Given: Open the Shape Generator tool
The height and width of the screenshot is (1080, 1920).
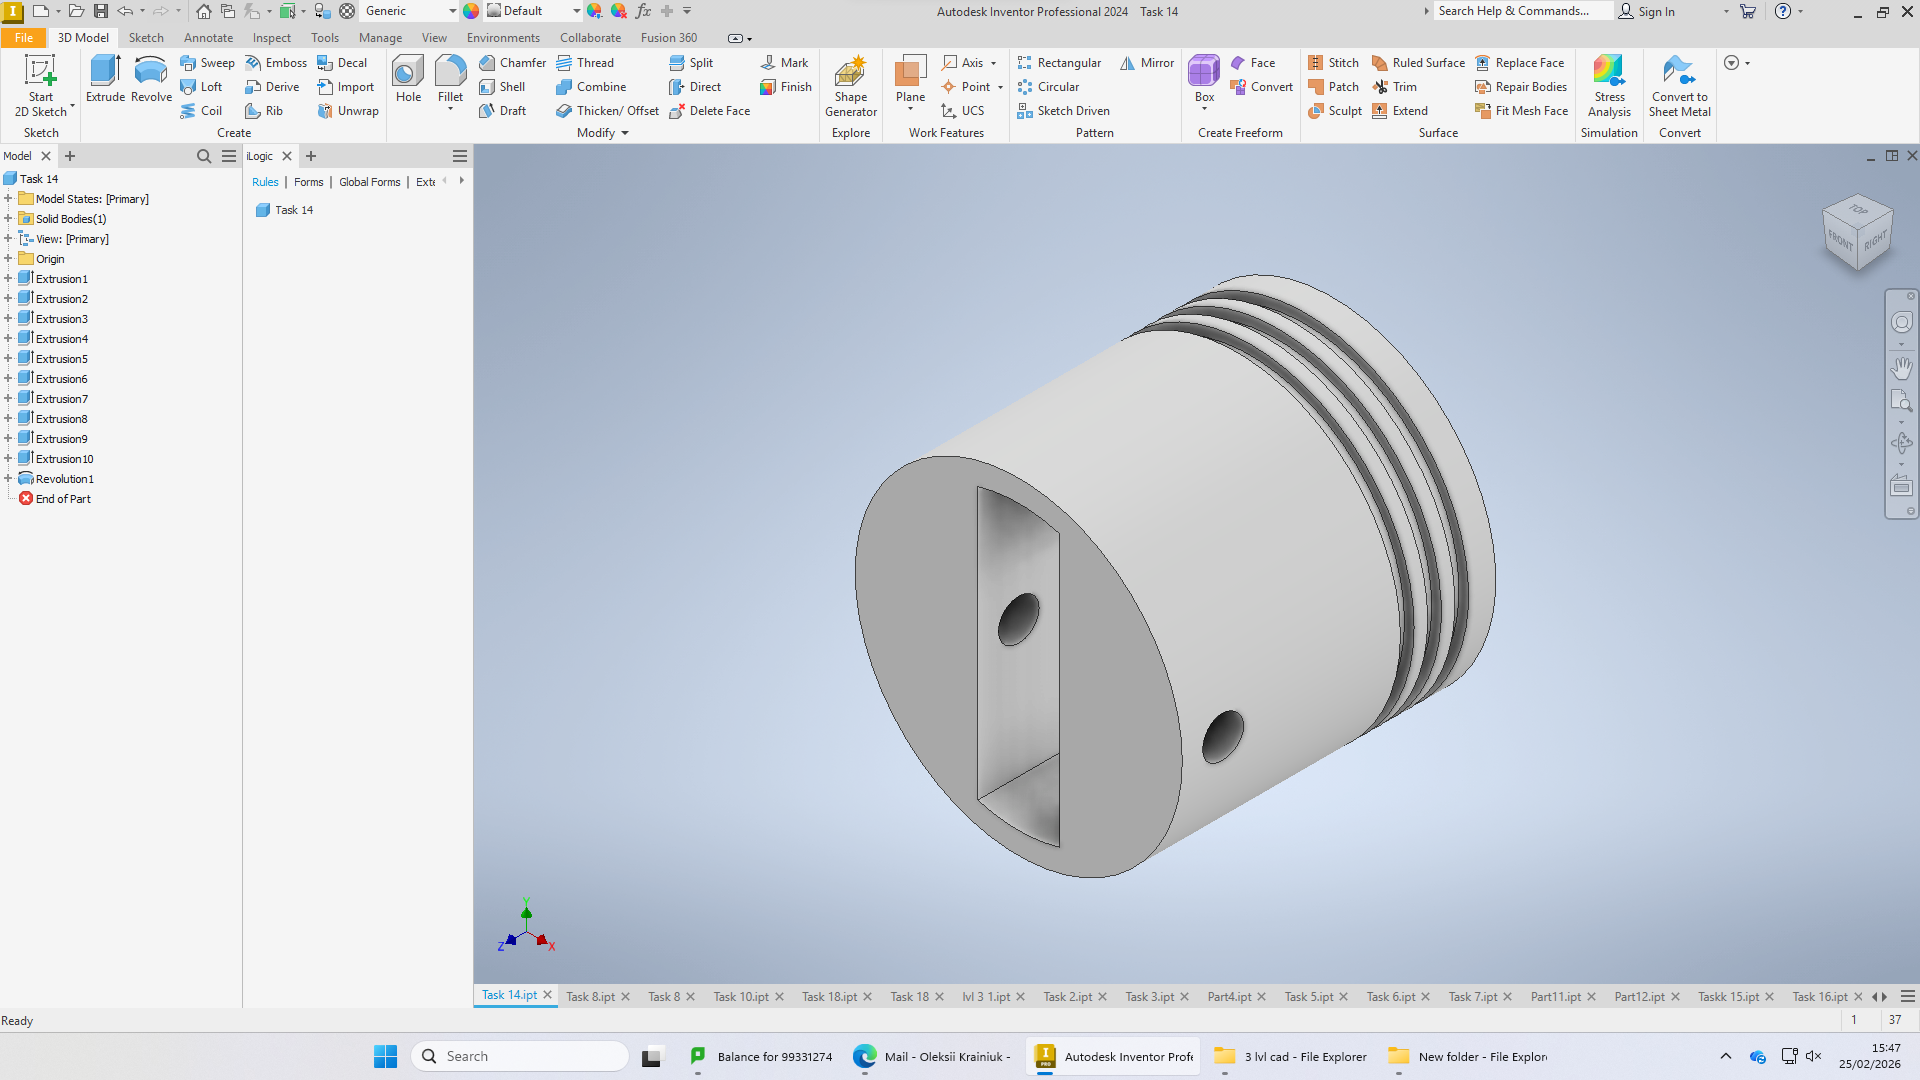Looking at the screenshot, I should 851,86.
